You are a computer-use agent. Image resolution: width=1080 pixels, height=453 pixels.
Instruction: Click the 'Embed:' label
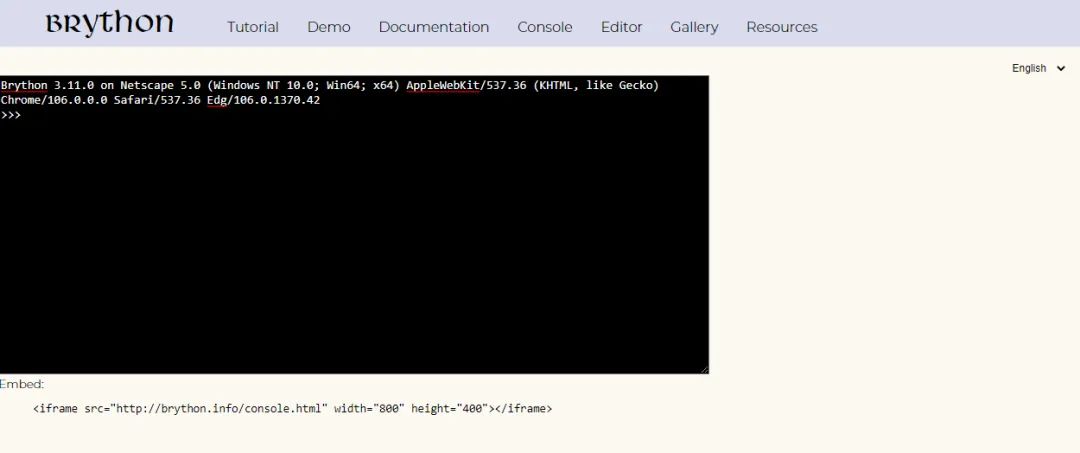click(x=22, y=384)
